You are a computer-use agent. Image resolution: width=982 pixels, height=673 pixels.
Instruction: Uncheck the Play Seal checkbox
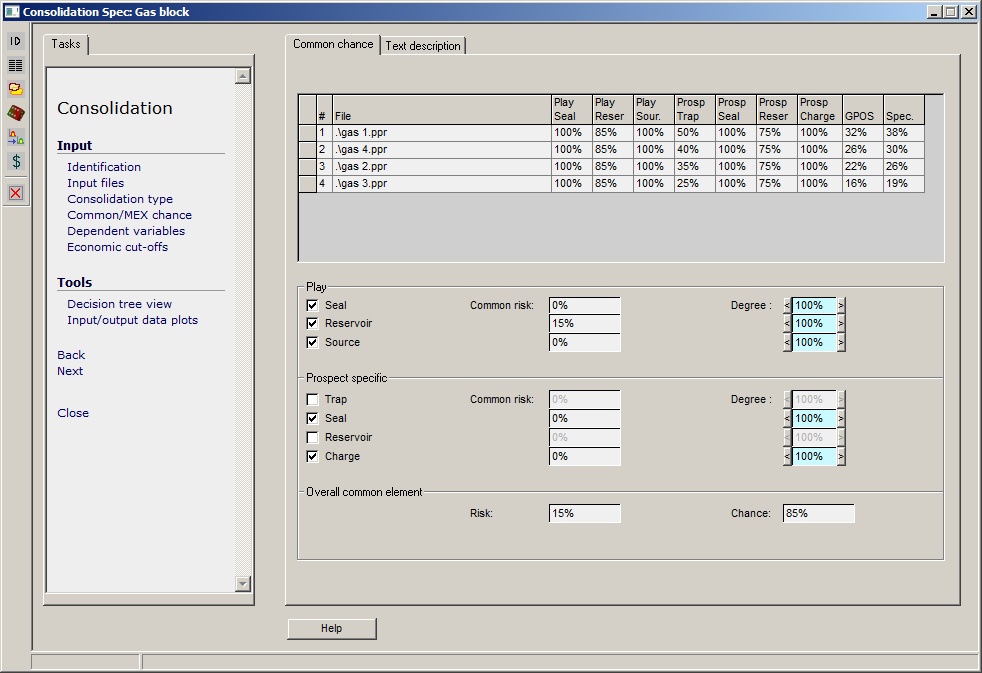313,305
